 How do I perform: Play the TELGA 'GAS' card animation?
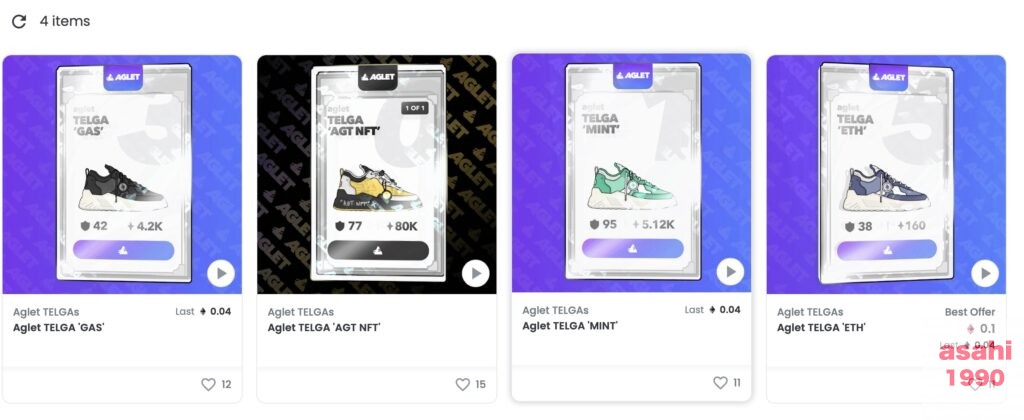[x=221, y=274]
